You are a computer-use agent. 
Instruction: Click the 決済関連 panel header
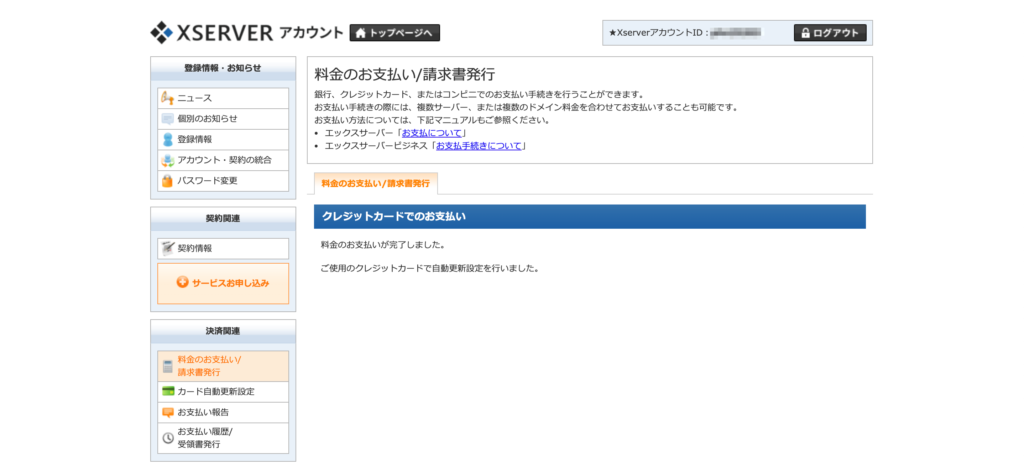point(223,331)
